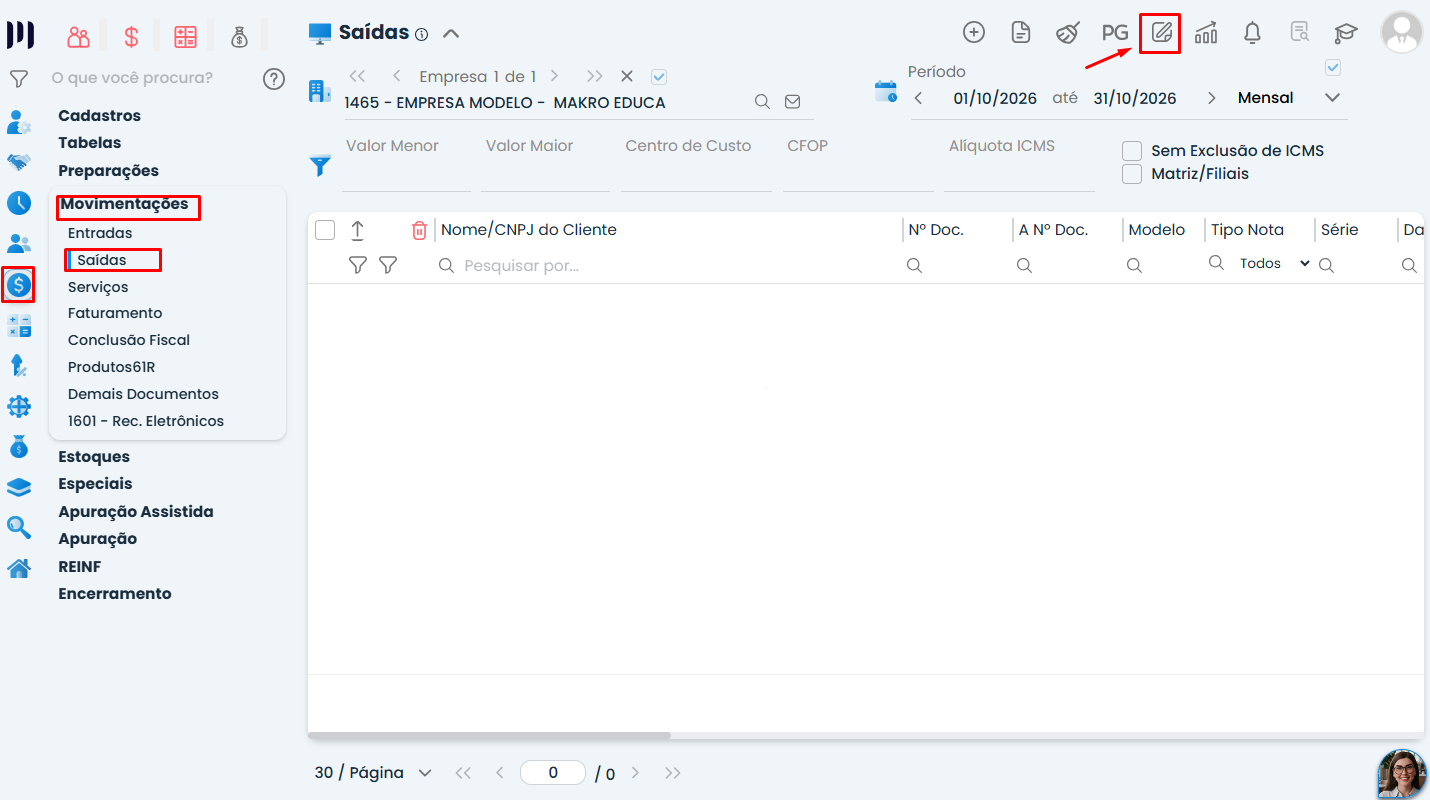The height and width of the screenshot is (800, 1430).
Task: Go to the previous period with left arrow
Action: 918,98
